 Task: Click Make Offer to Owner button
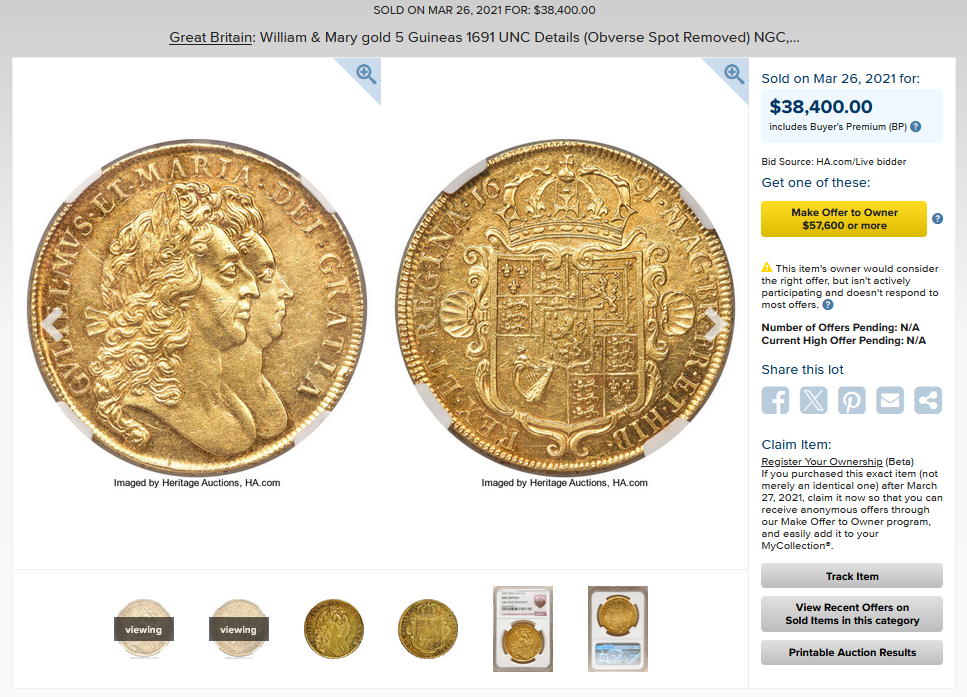pos(844,219)
